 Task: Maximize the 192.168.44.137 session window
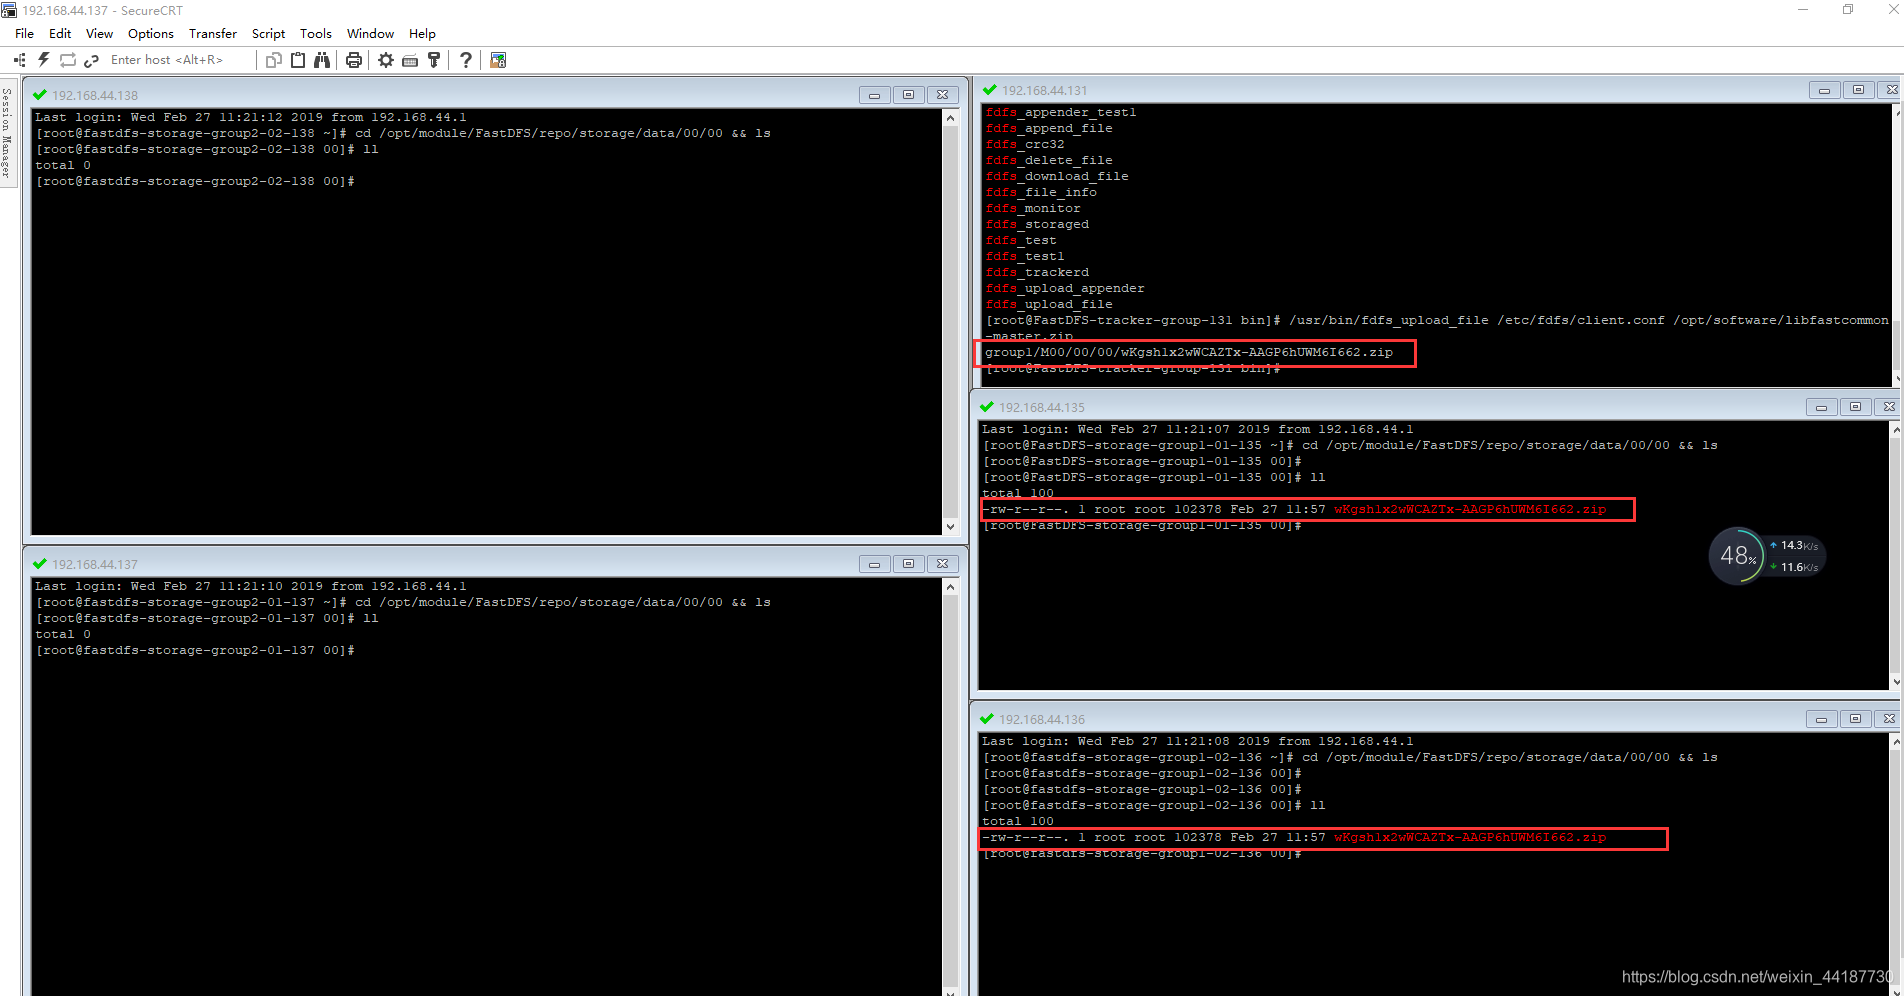click(x=908, y=564)
